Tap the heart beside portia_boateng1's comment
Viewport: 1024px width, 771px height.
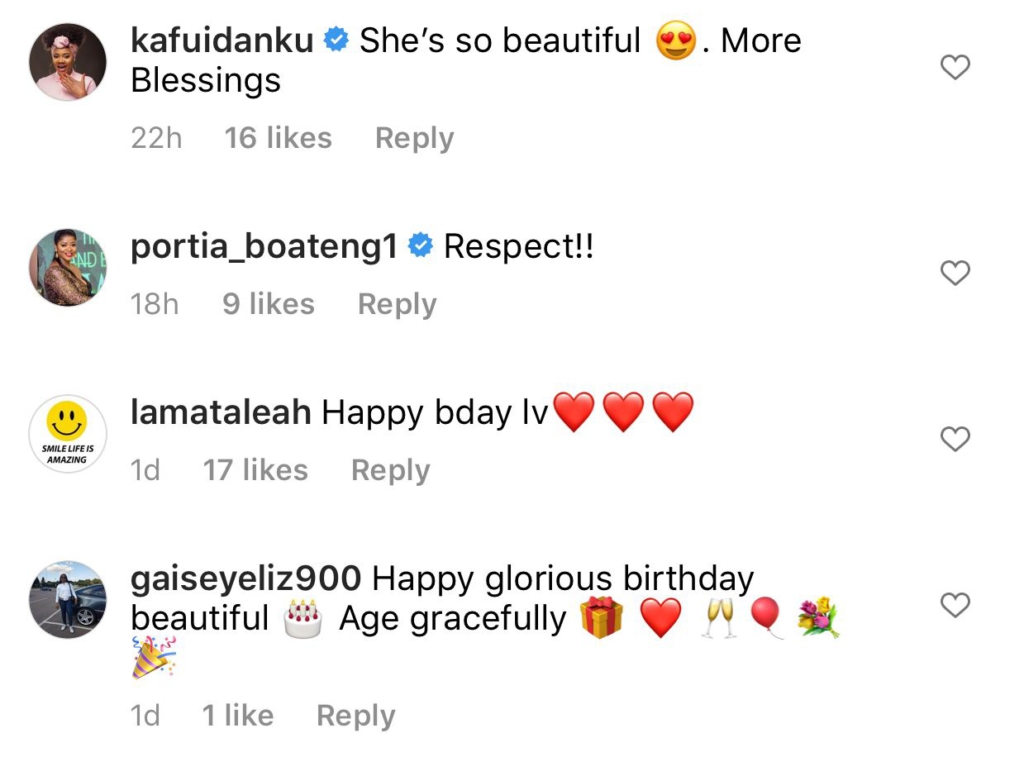coord(956,273)
